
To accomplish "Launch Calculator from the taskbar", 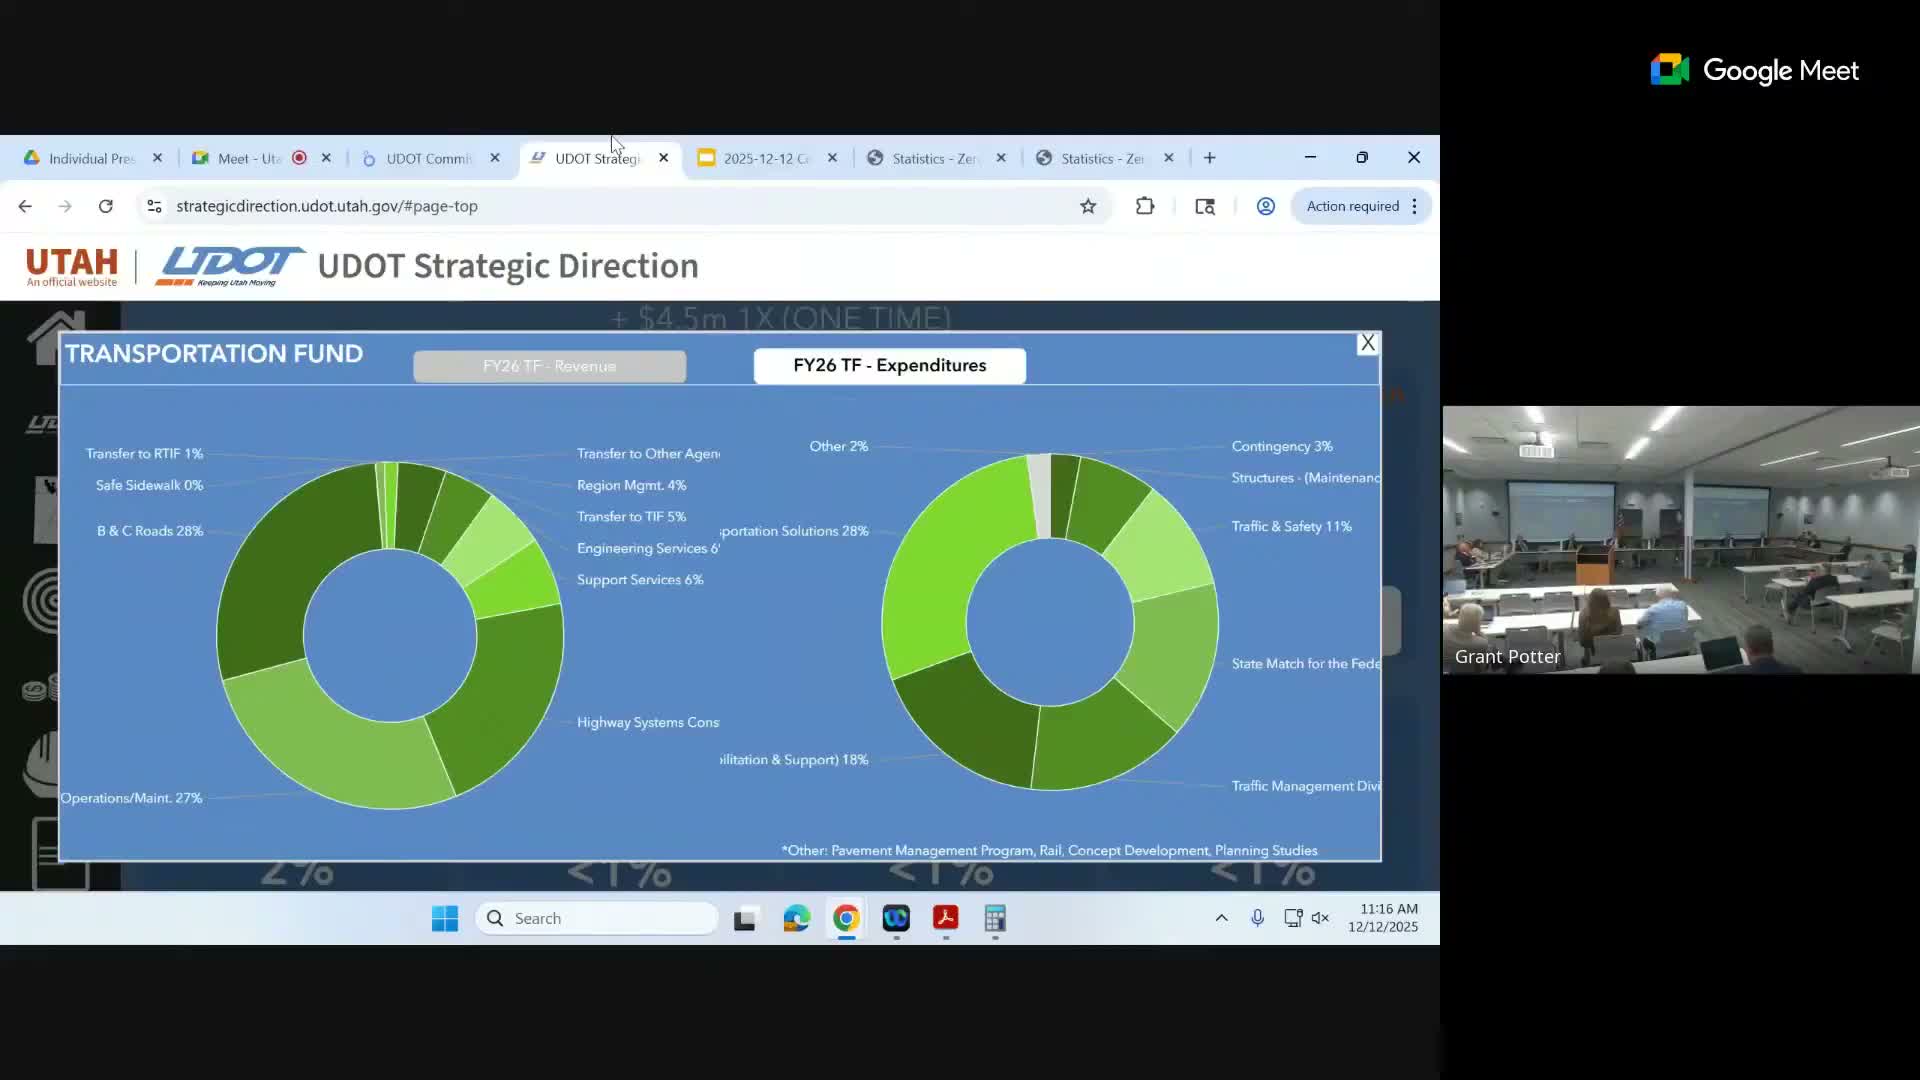I will [995, 918].
